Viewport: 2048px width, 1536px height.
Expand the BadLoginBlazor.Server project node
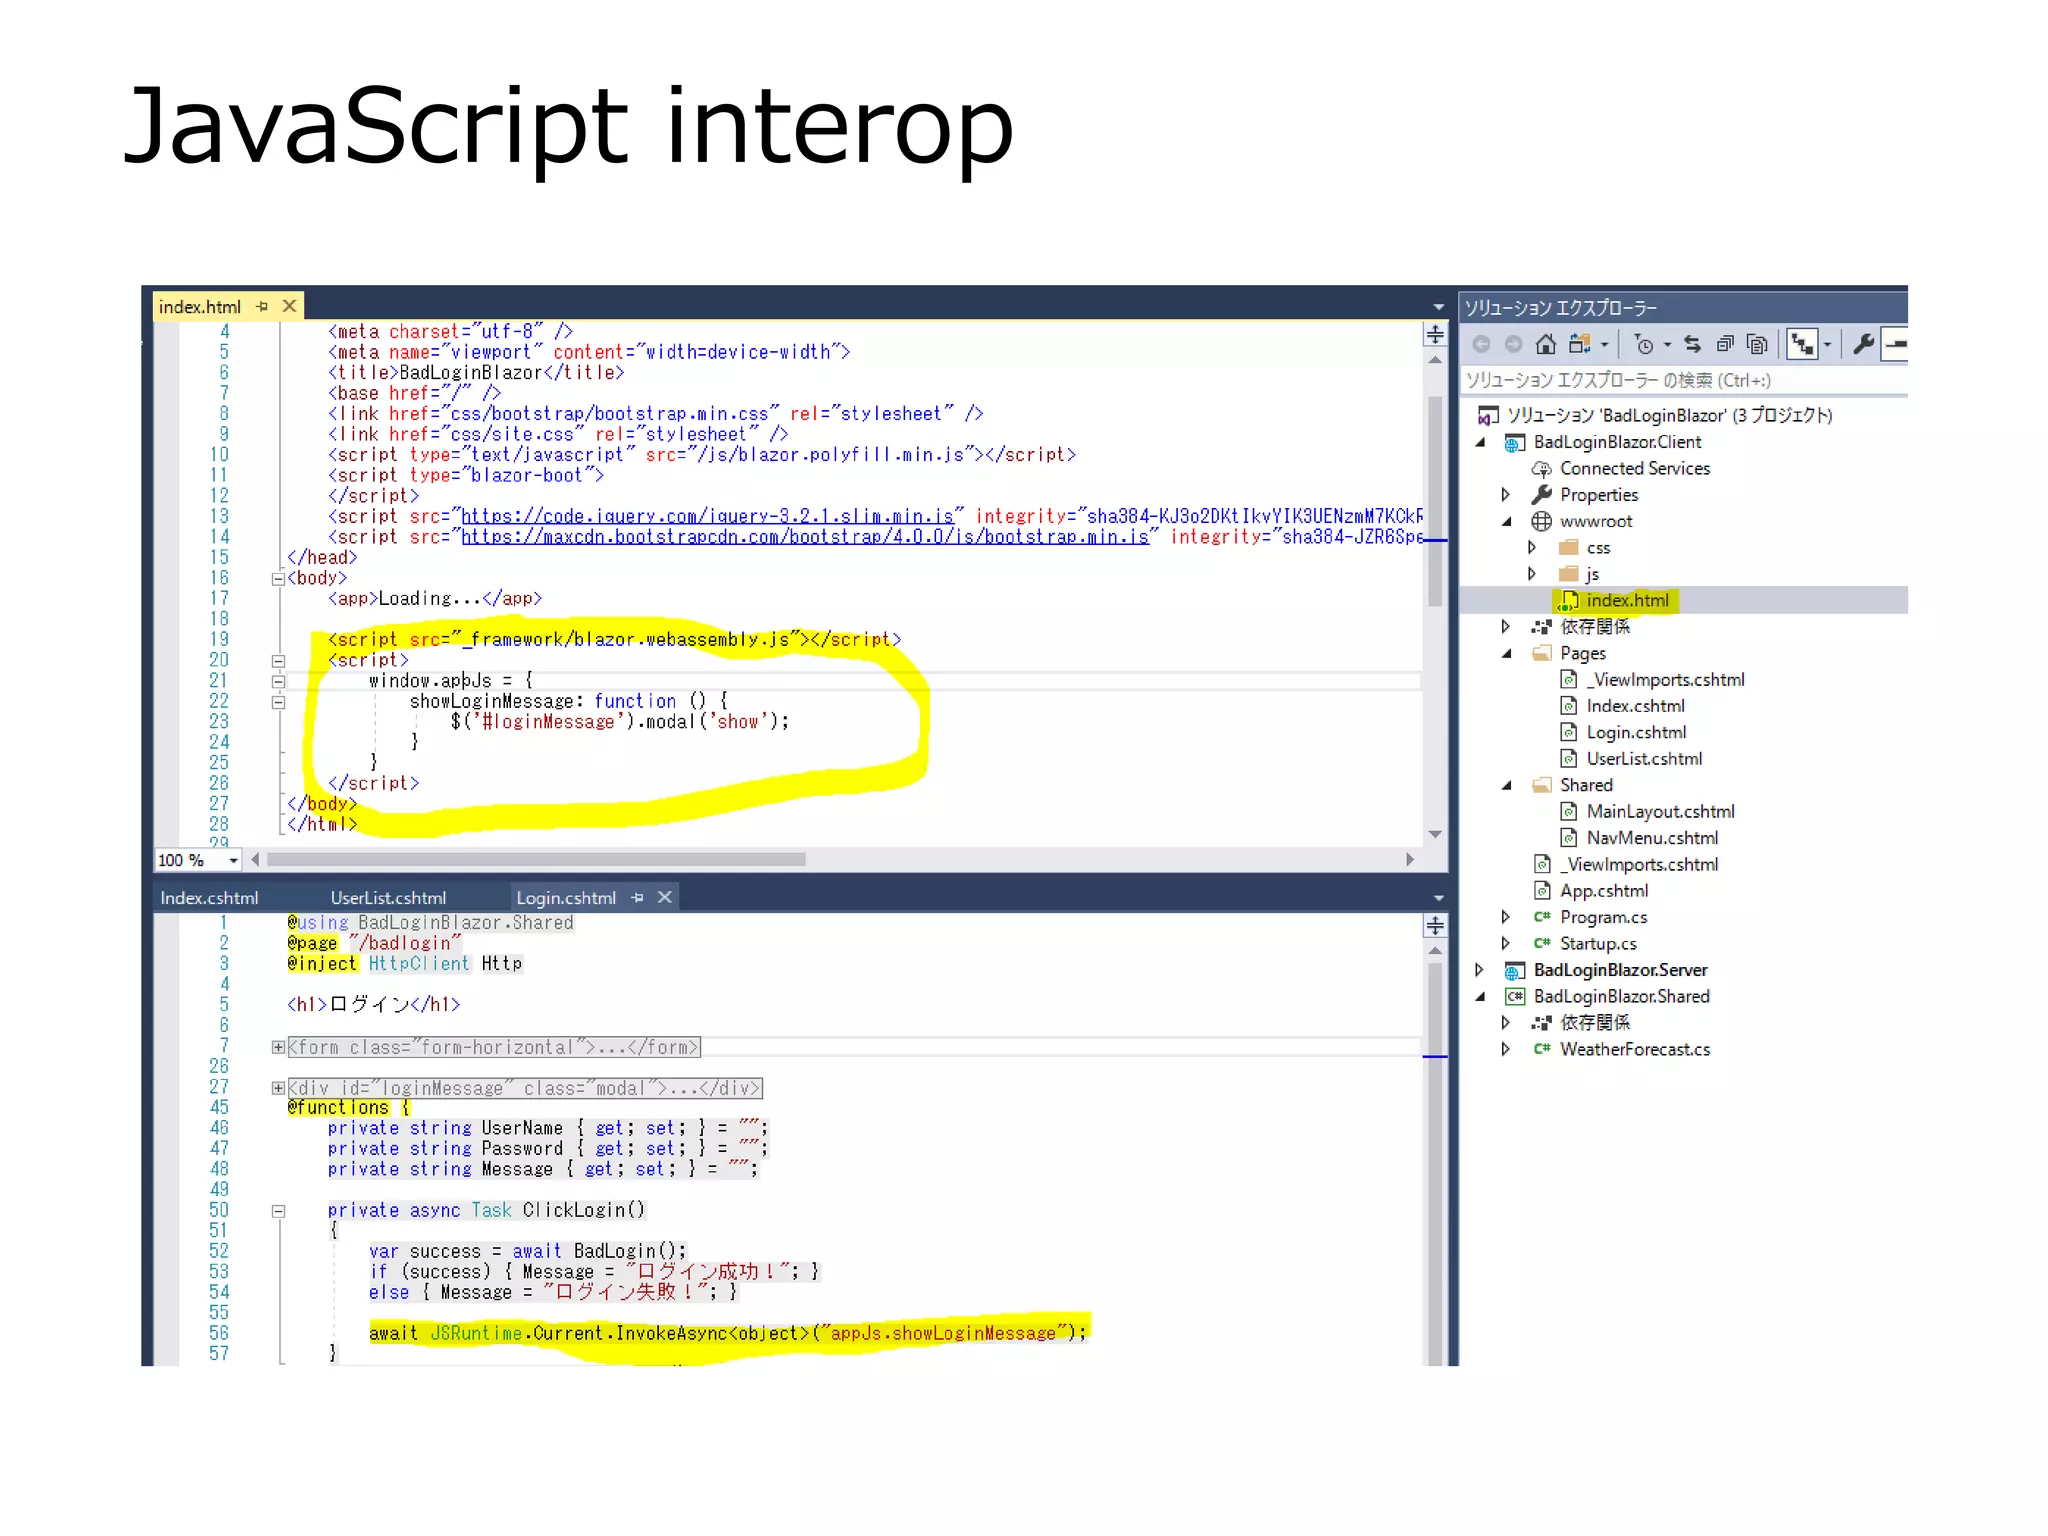point(1478,969)
